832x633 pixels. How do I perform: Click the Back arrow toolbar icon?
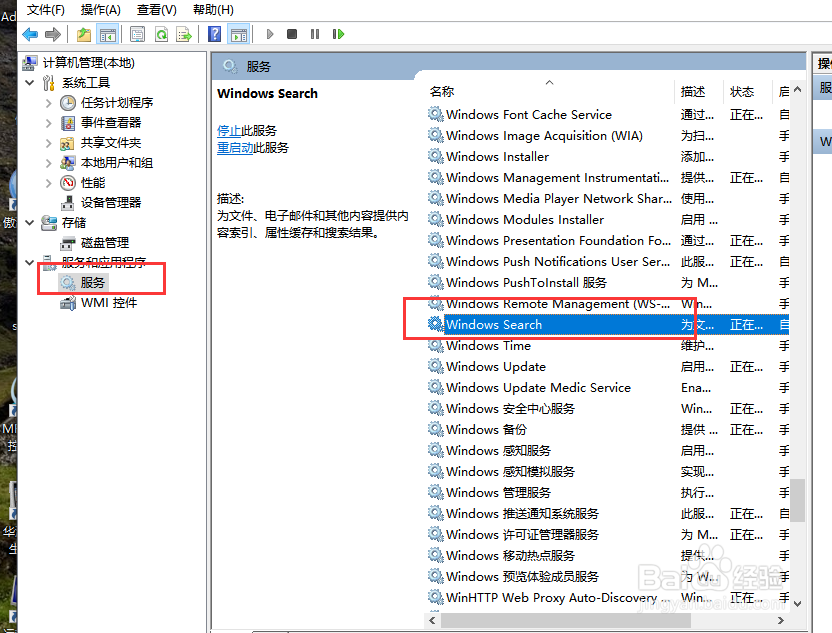(30, 34)
